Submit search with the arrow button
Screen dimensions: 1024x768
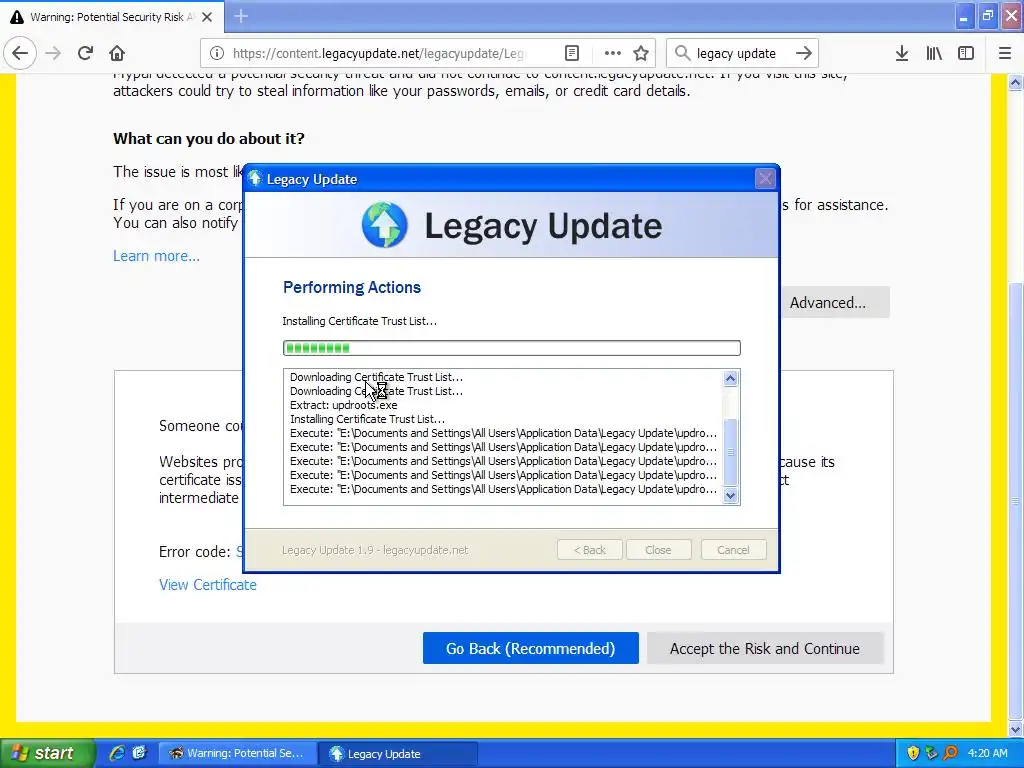point(804,53)
